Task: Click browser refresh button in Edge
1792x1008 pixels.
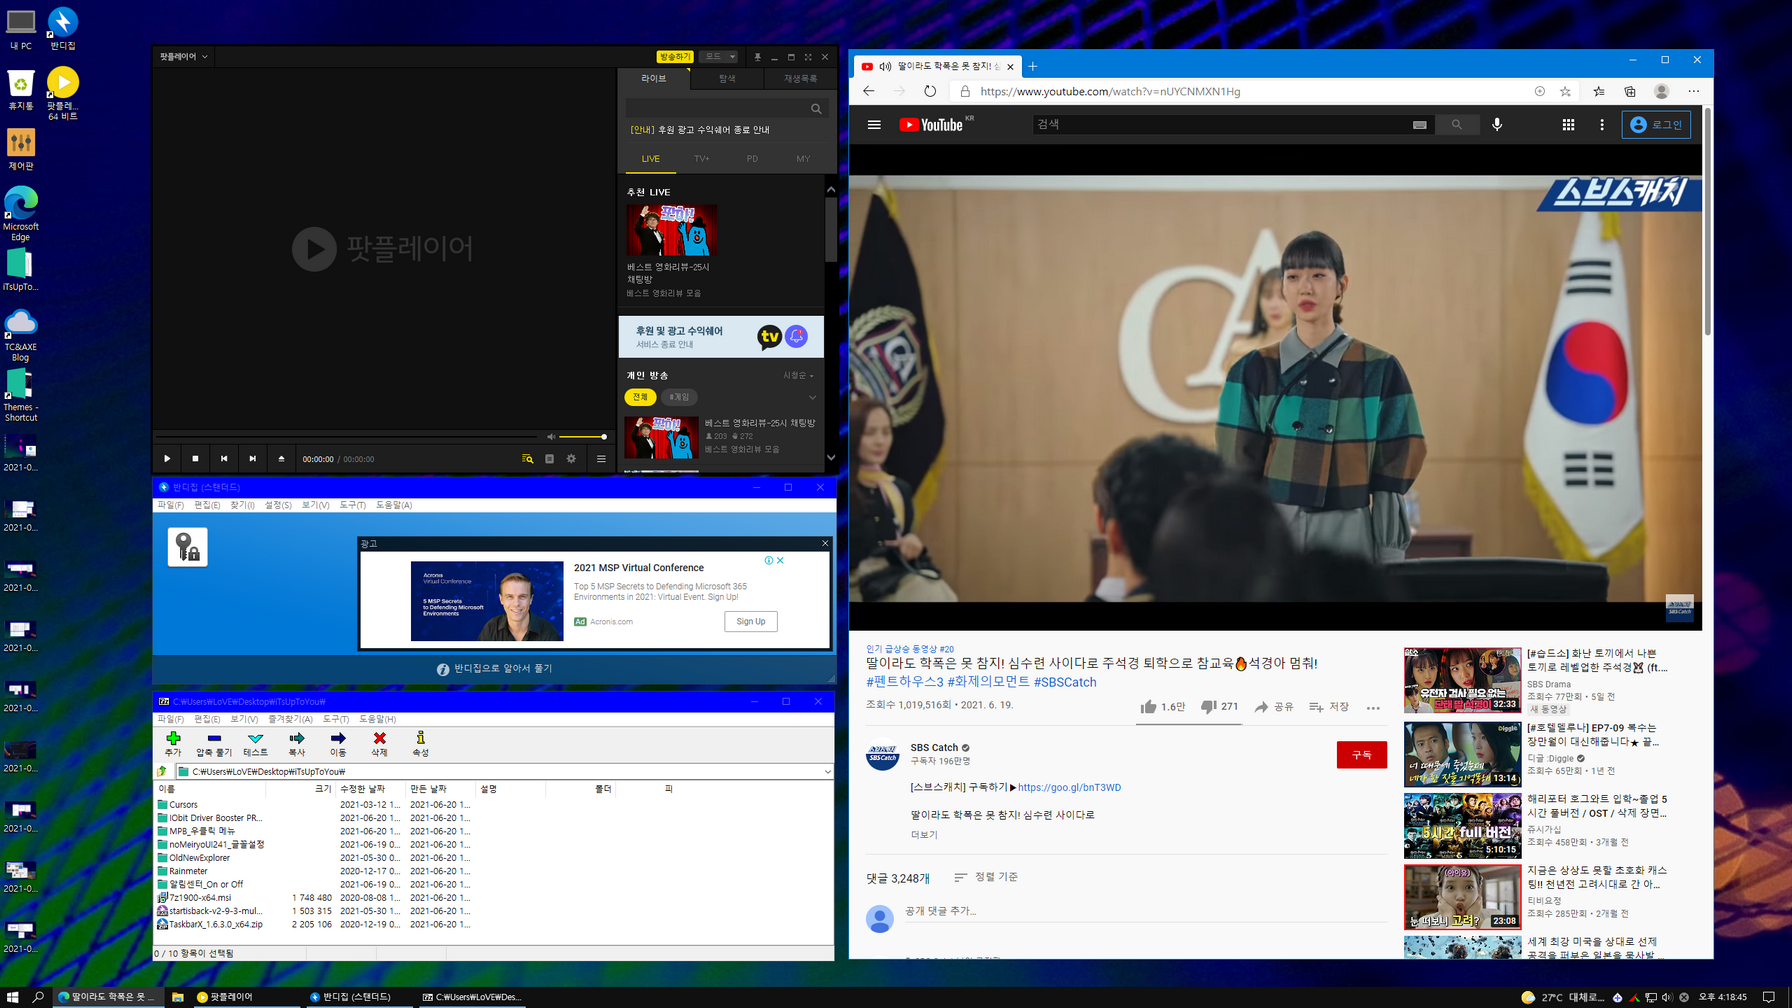Action: click(930, 91)
